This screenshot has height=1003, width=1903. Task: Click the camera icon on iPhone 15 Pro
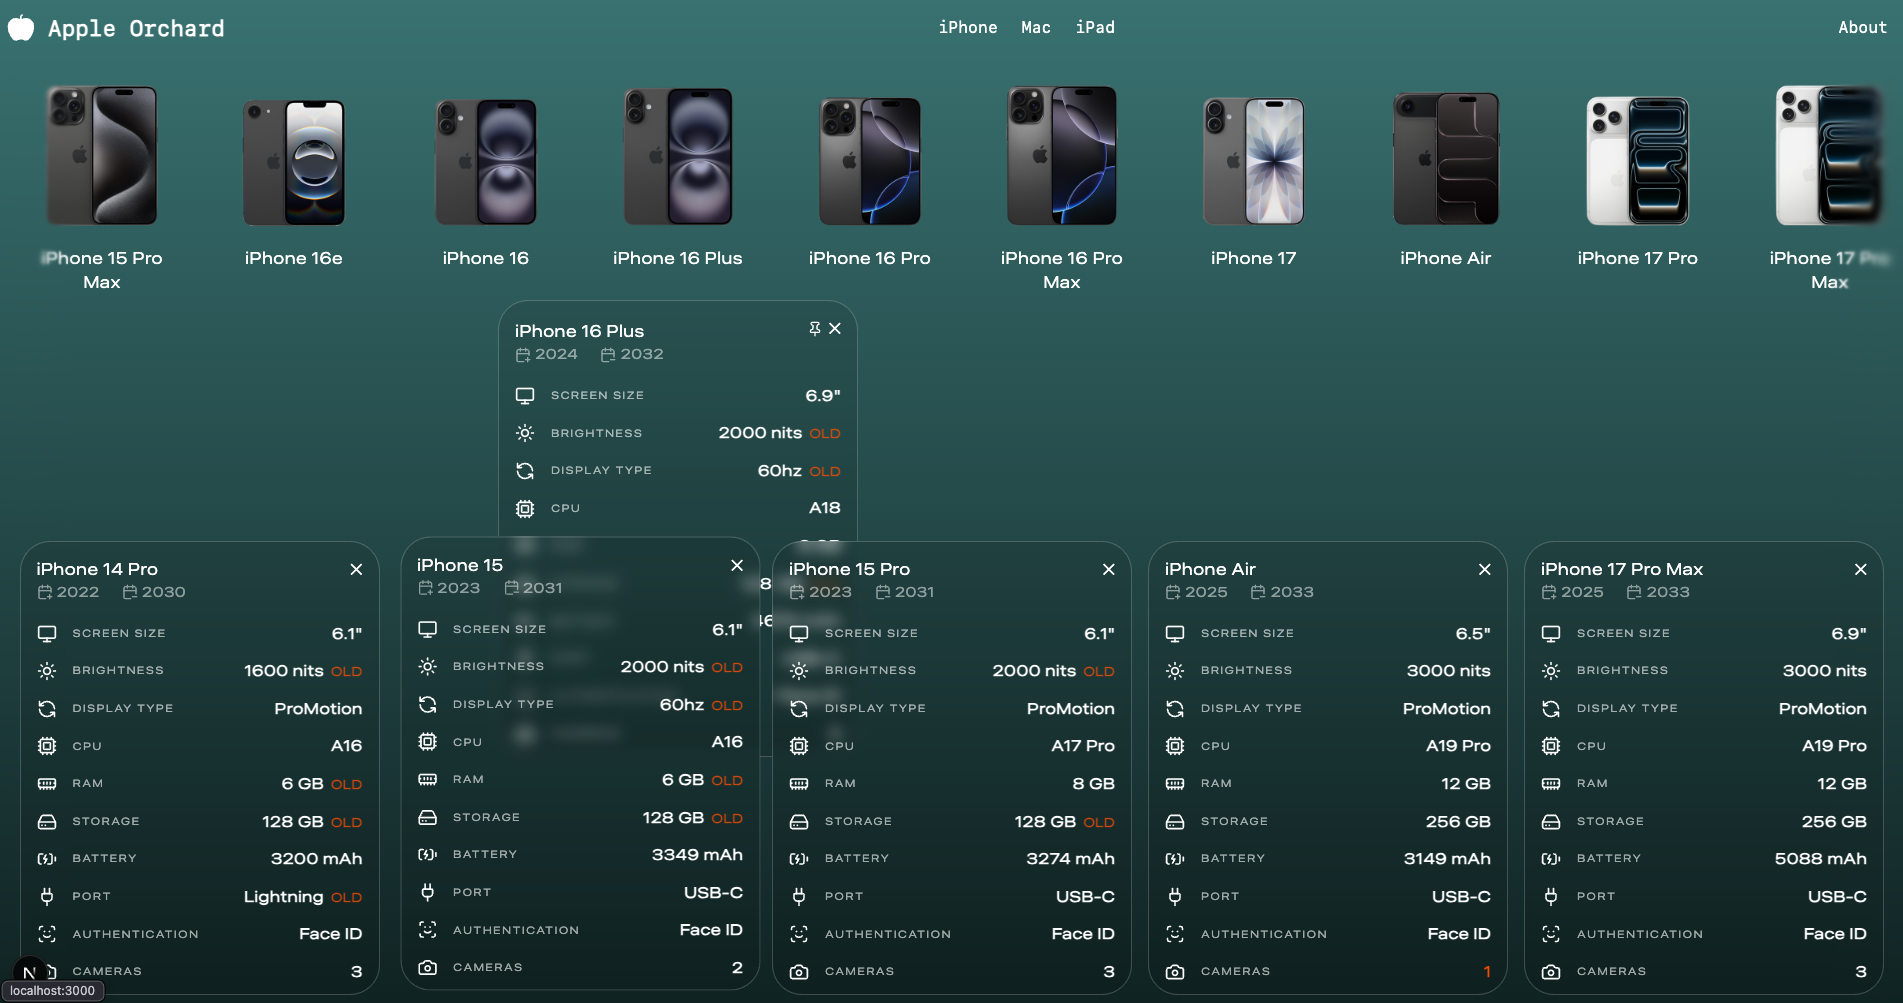point(799,972)
